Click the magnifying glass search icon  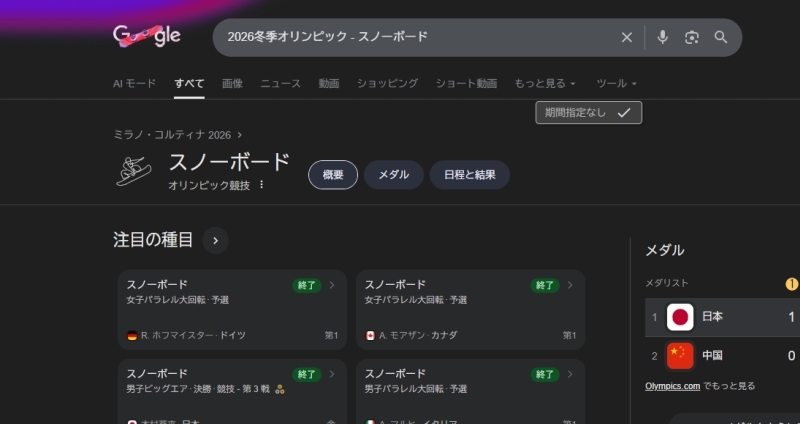click(721, 37)
